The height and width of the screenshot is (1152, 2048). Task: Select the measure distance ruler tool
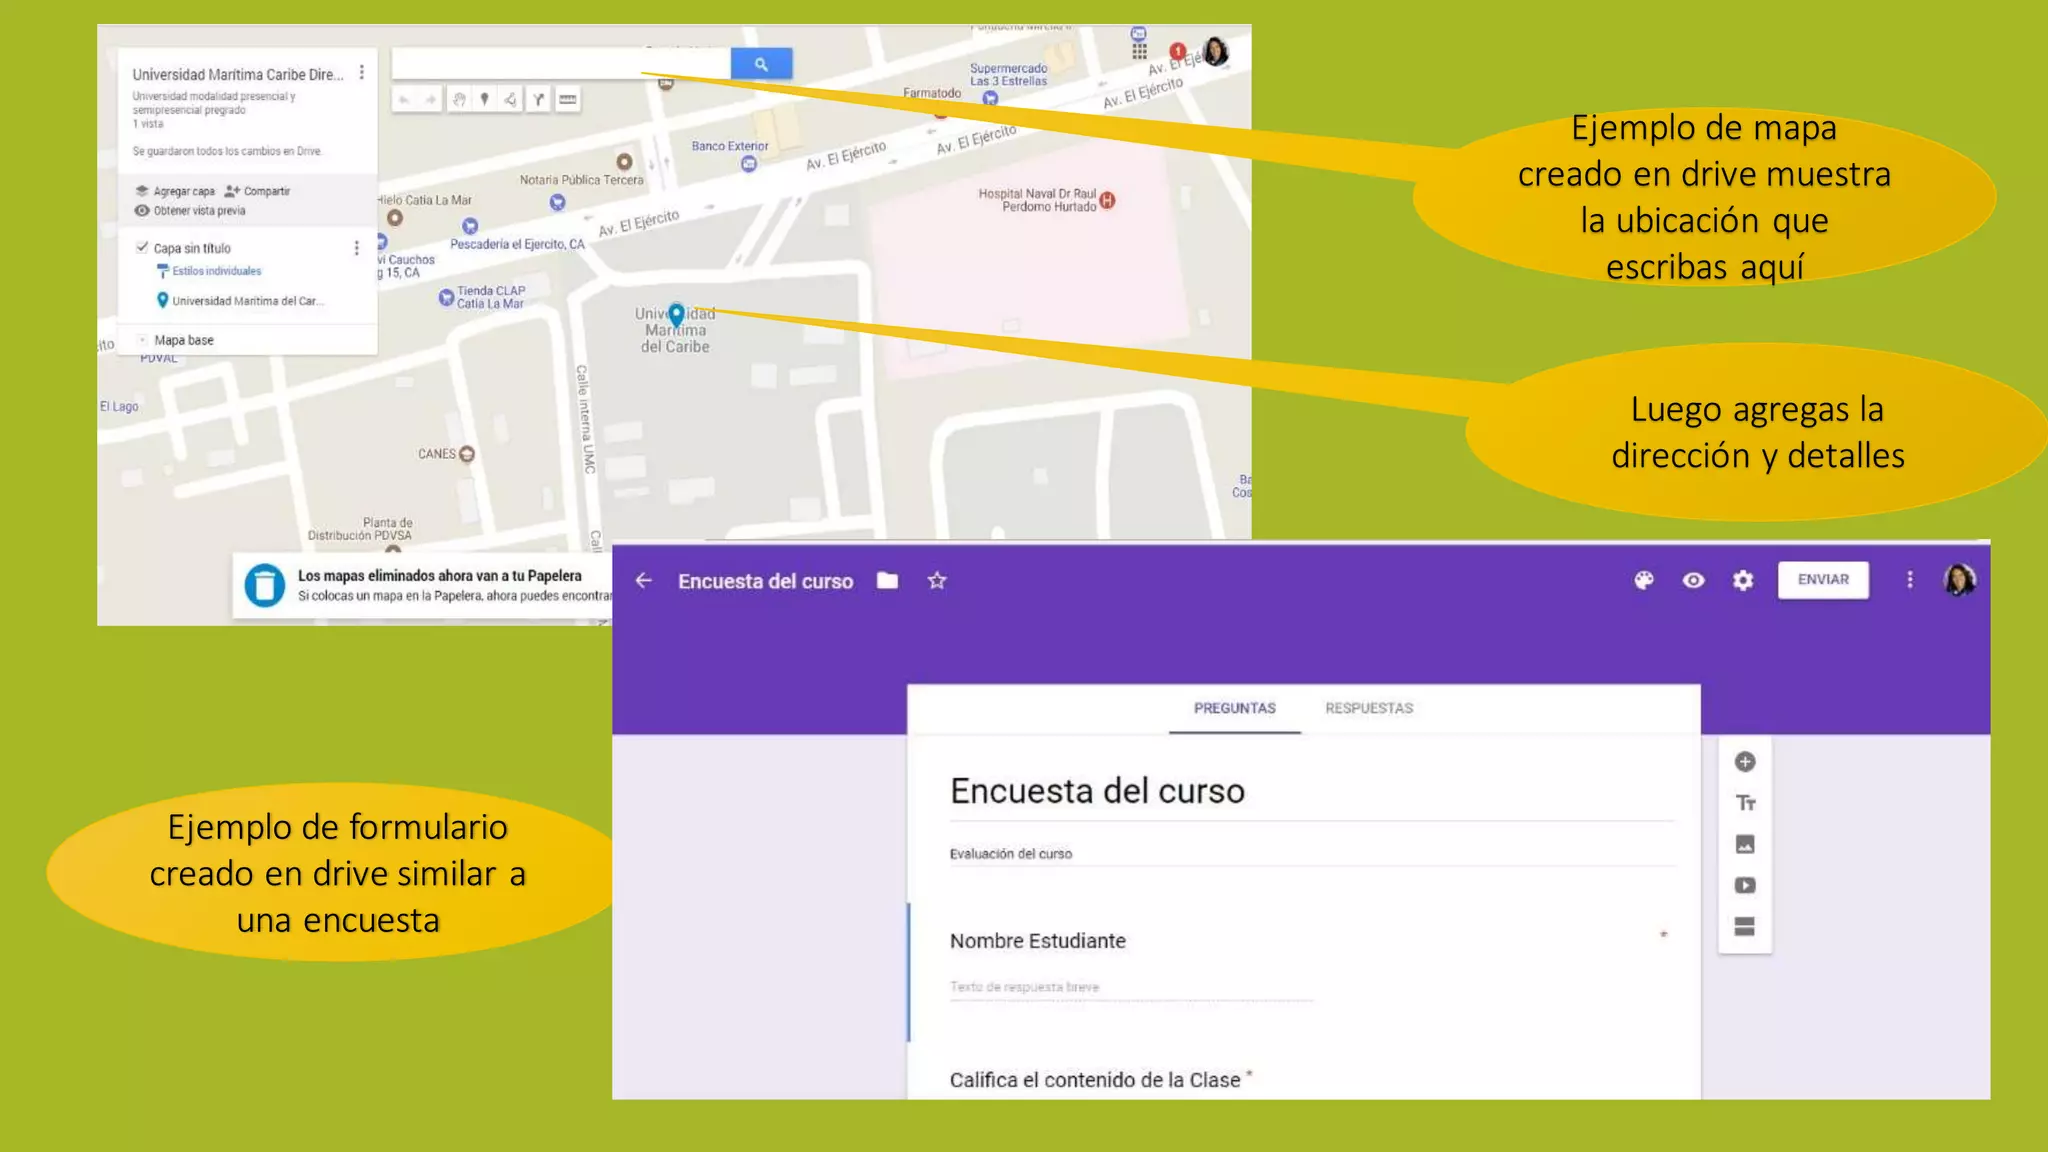coord(568,99)
